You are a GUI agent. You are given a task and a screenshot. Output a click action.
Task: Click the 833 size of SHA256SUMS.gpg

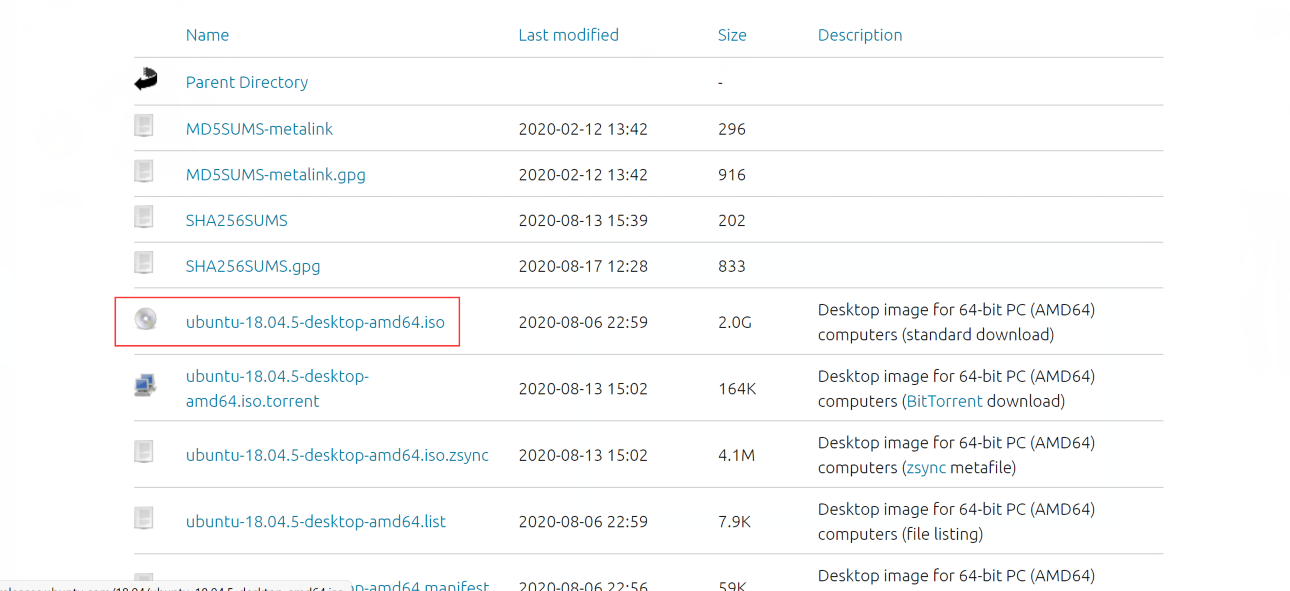pyautogui.click(x=732, y=266)
